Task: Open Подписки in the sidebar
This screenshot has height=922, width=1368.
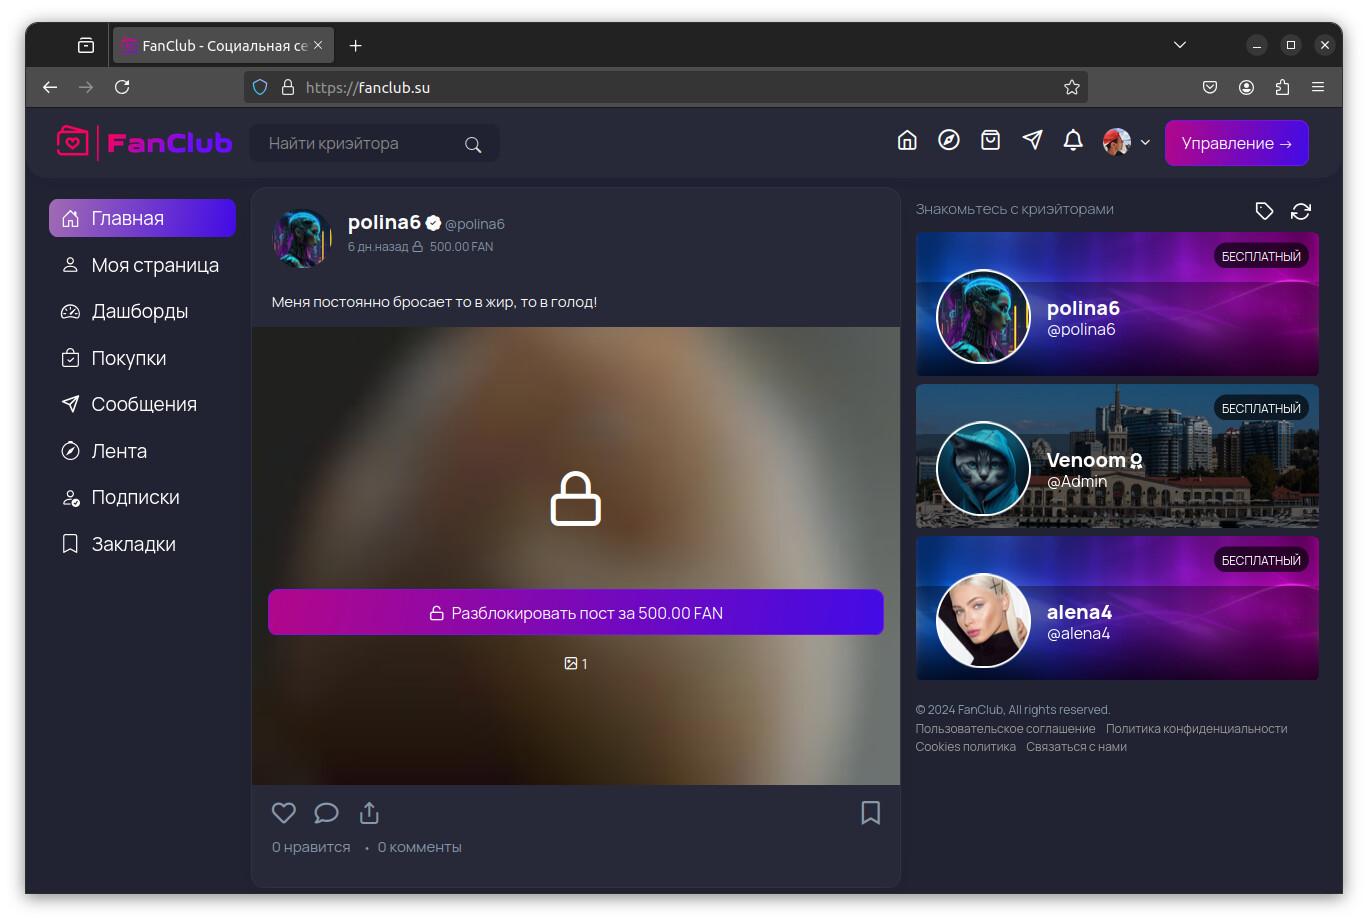Action: (x=142, y=497)
